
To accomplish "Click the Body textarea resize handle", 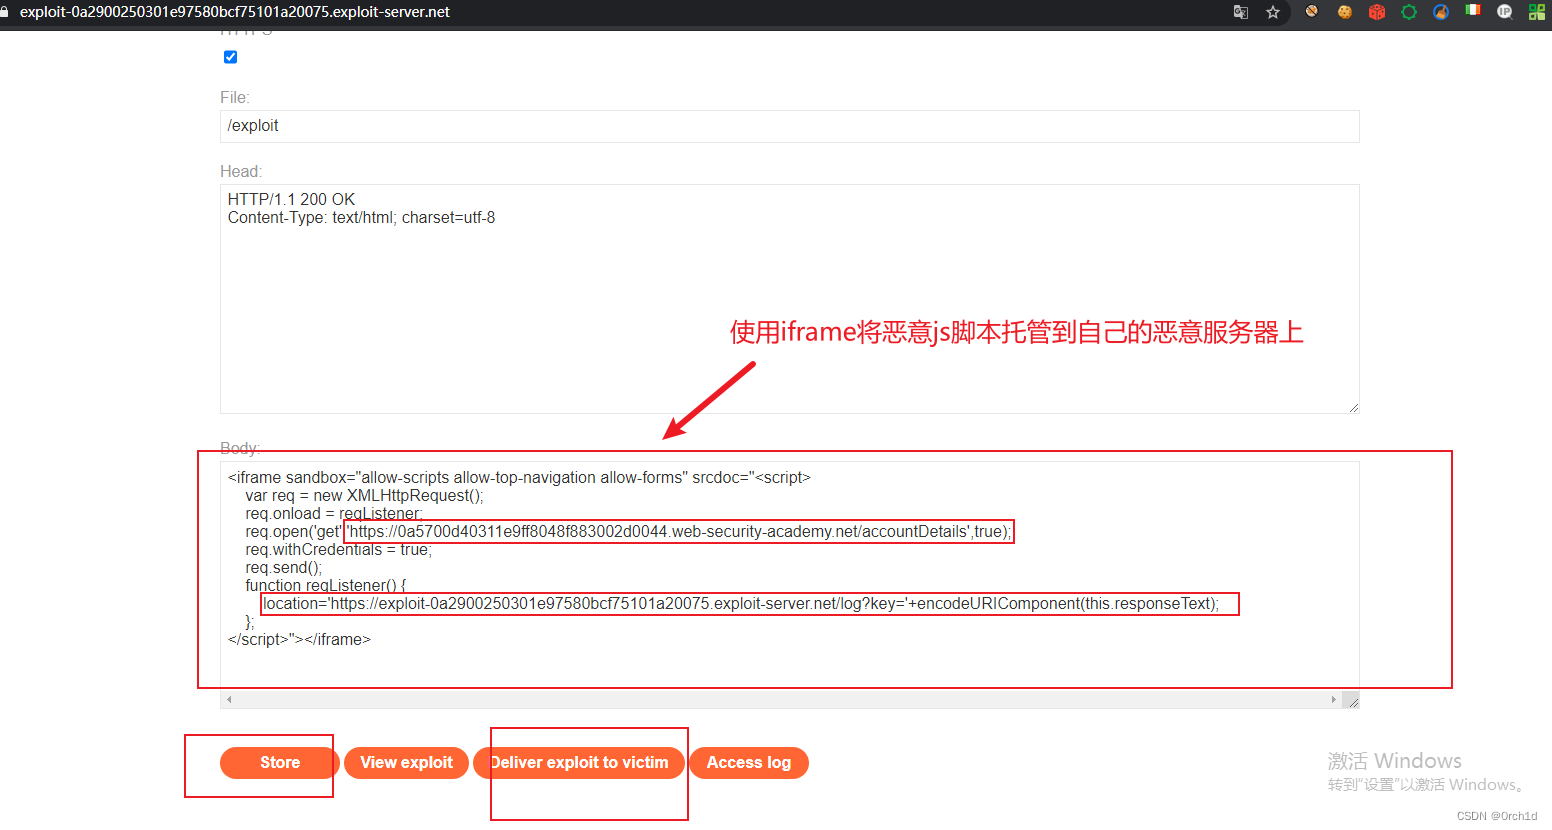I will pos(1351,700).
